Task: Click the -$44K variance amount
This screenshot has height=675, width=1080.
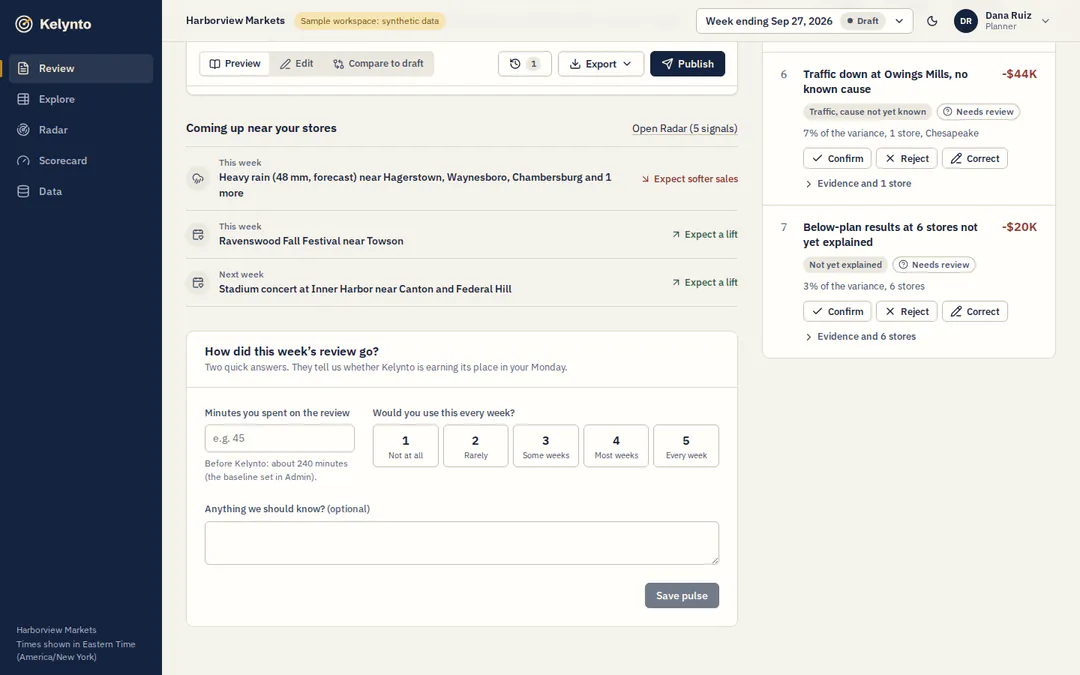Action: (x=1019, y=74)
